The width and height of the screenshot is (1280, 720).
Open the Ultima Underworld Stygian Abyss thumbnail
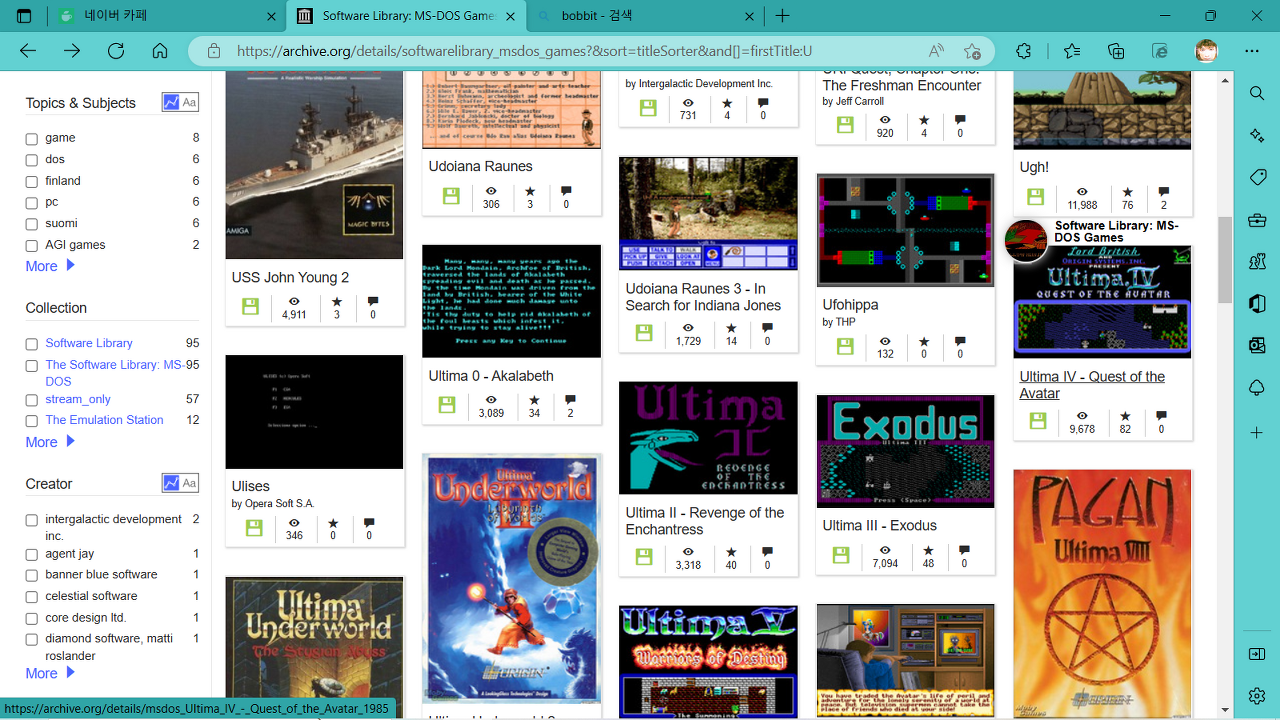[314, 648]
